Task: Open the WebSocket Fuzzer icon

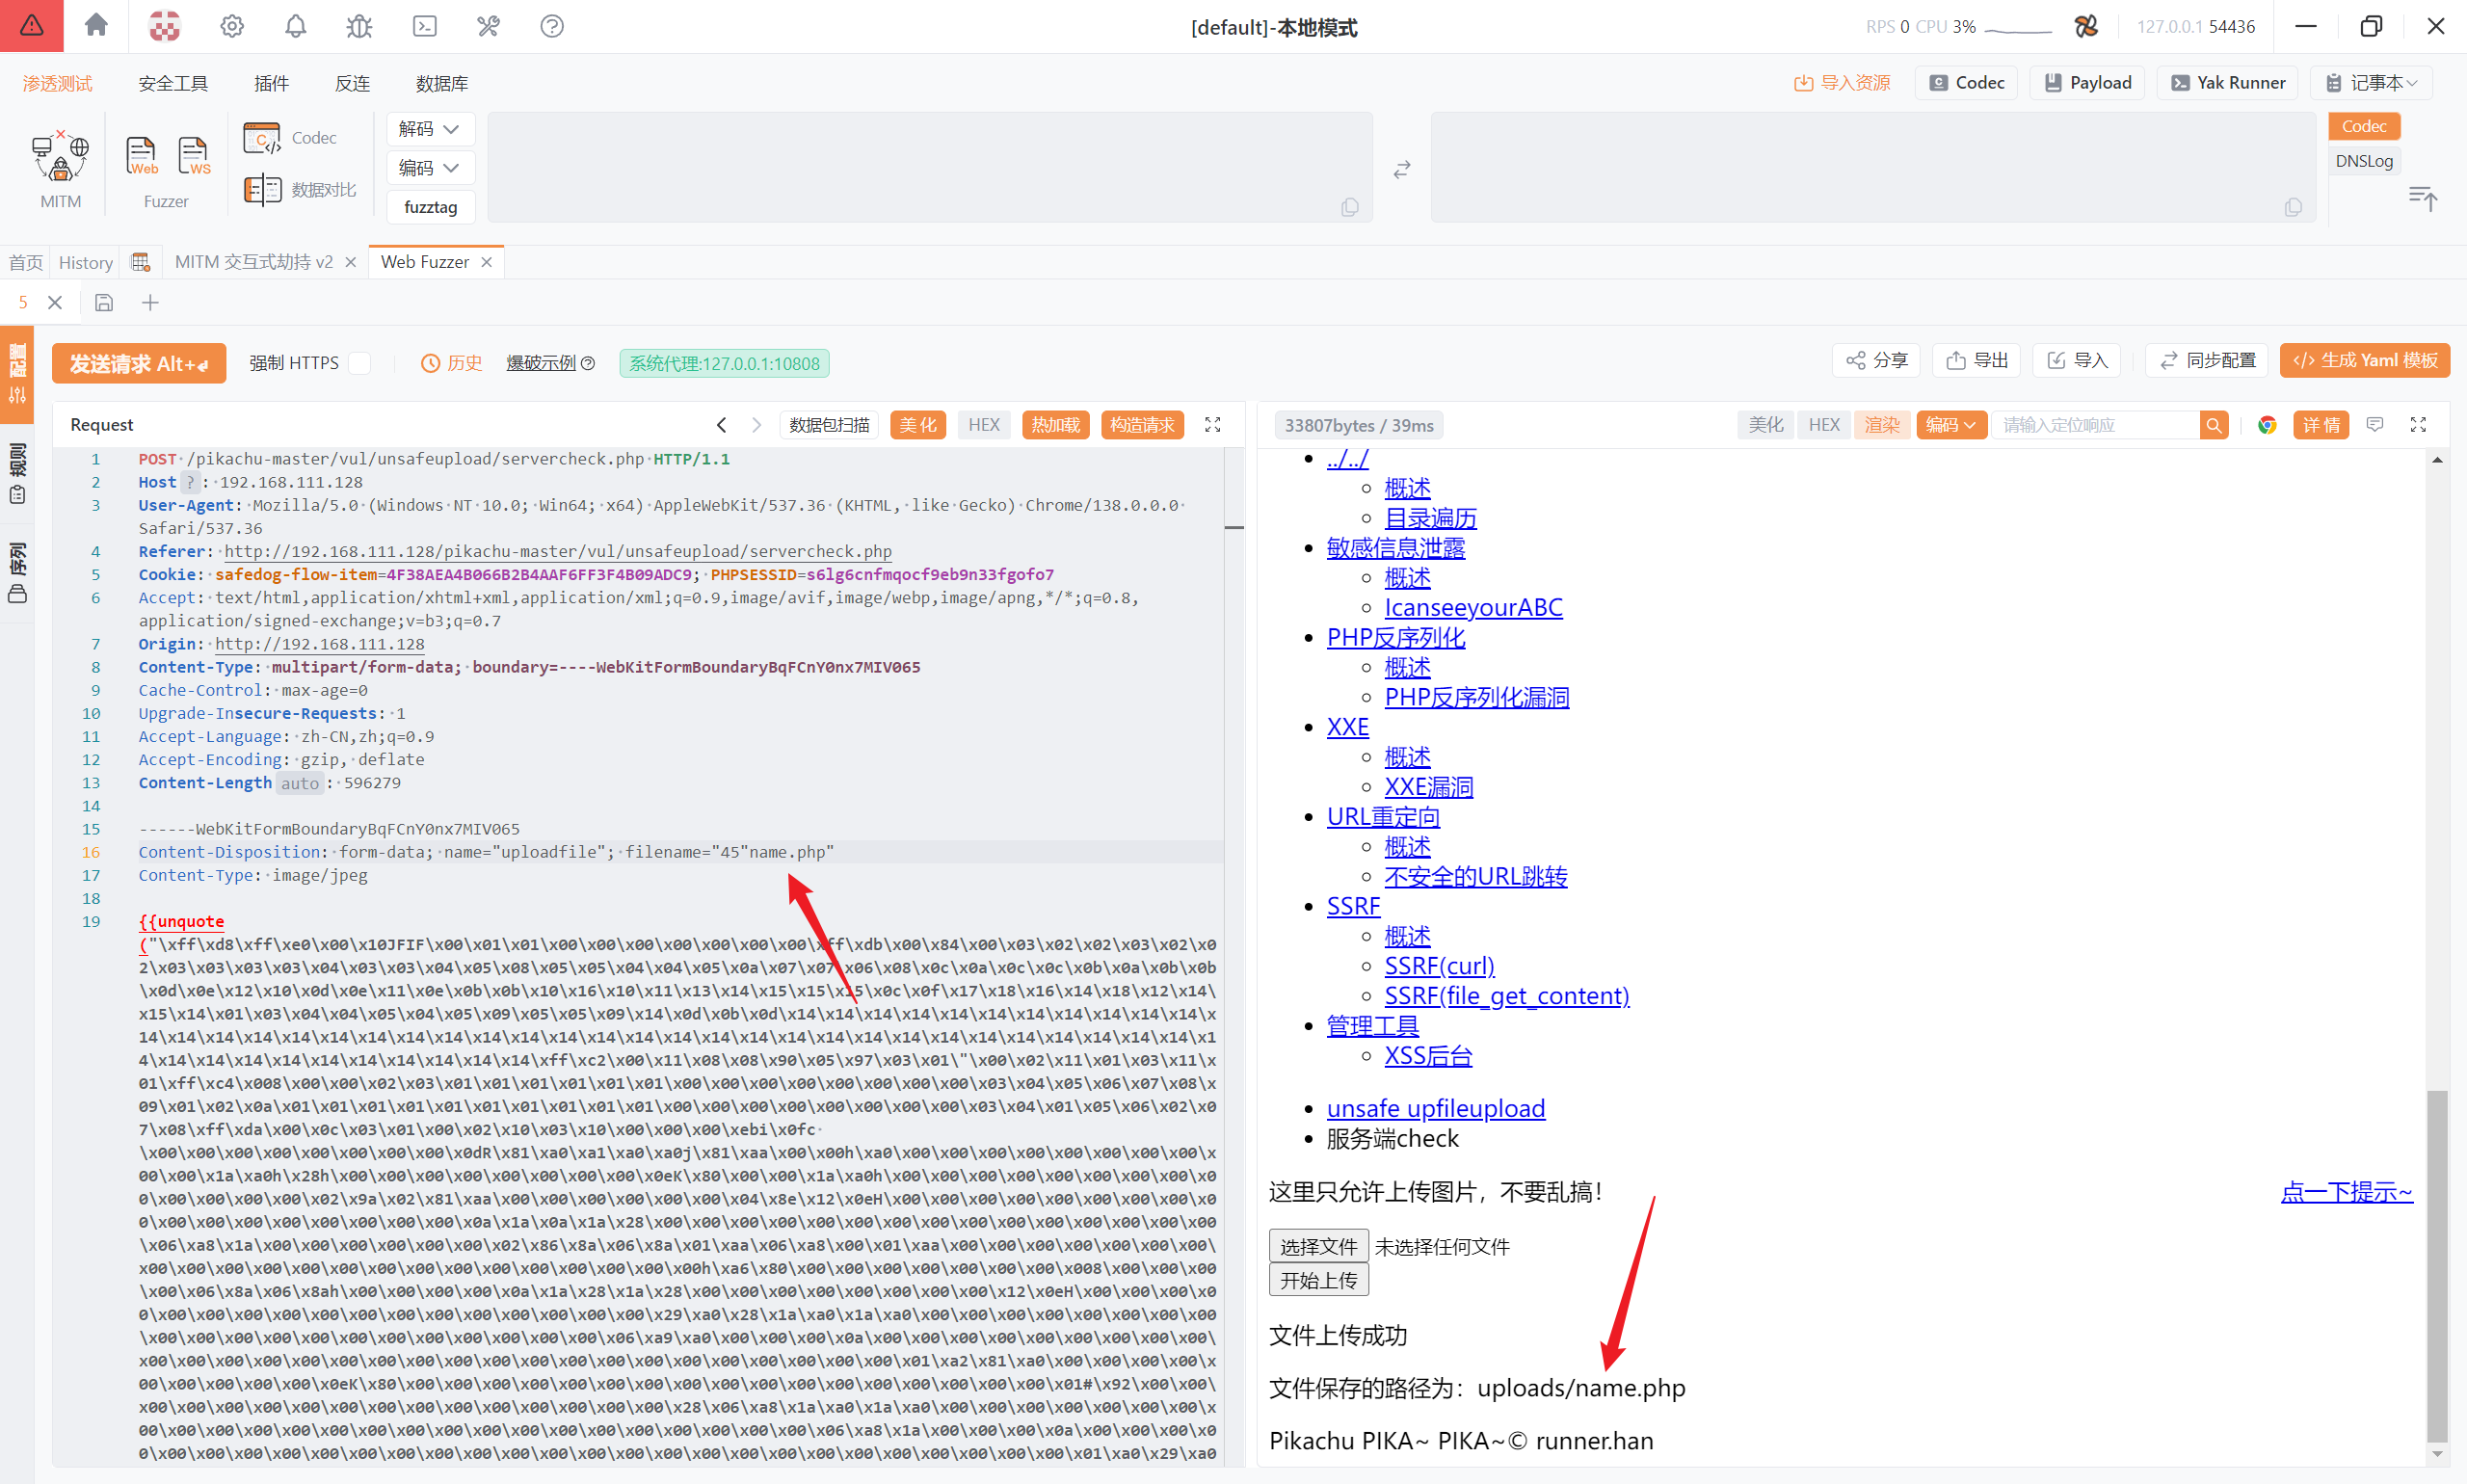Action: pos(193,156)
